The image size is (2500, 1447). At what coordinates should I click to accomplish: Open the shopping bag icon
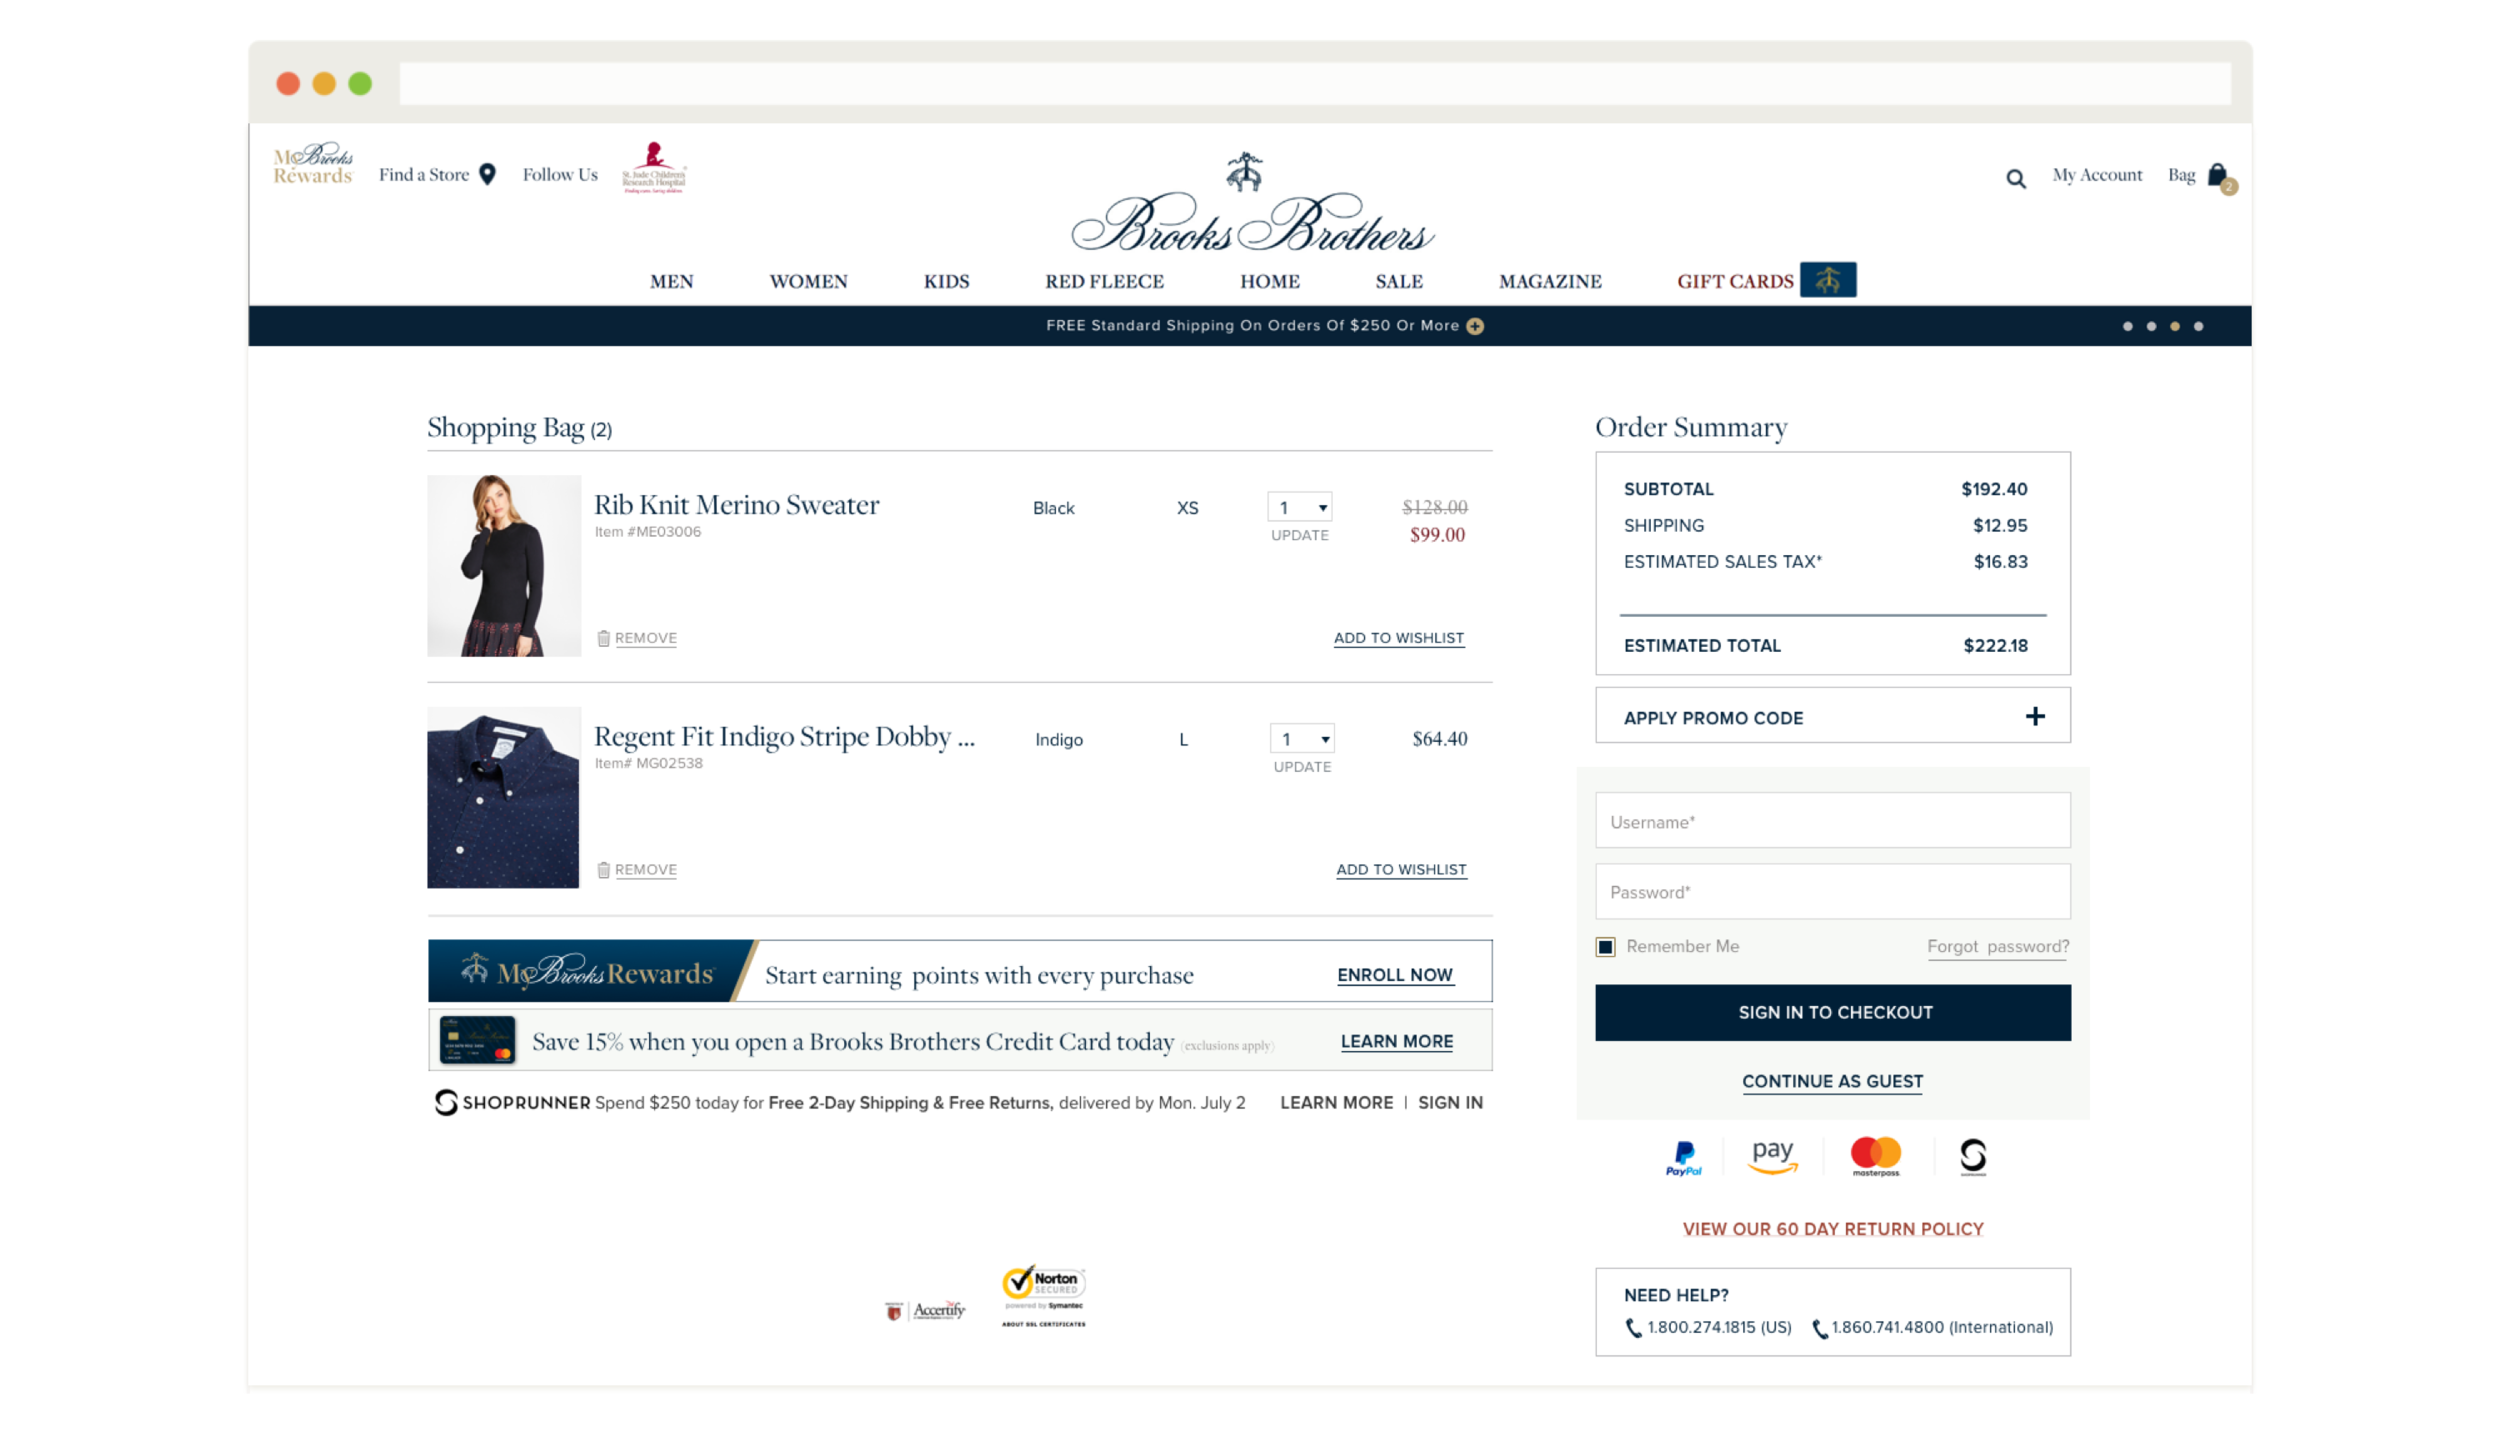pos(2218,176)
